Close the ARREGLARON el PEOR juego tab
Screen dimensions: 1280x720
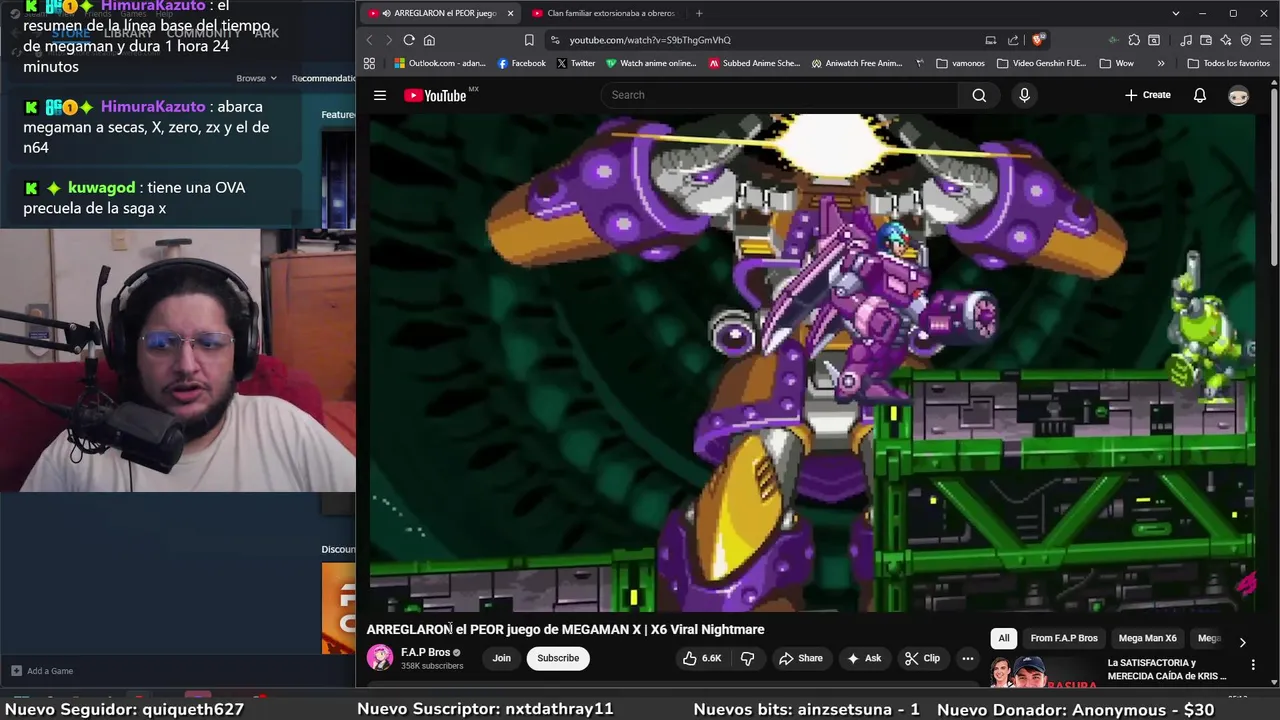coord(510,13)
